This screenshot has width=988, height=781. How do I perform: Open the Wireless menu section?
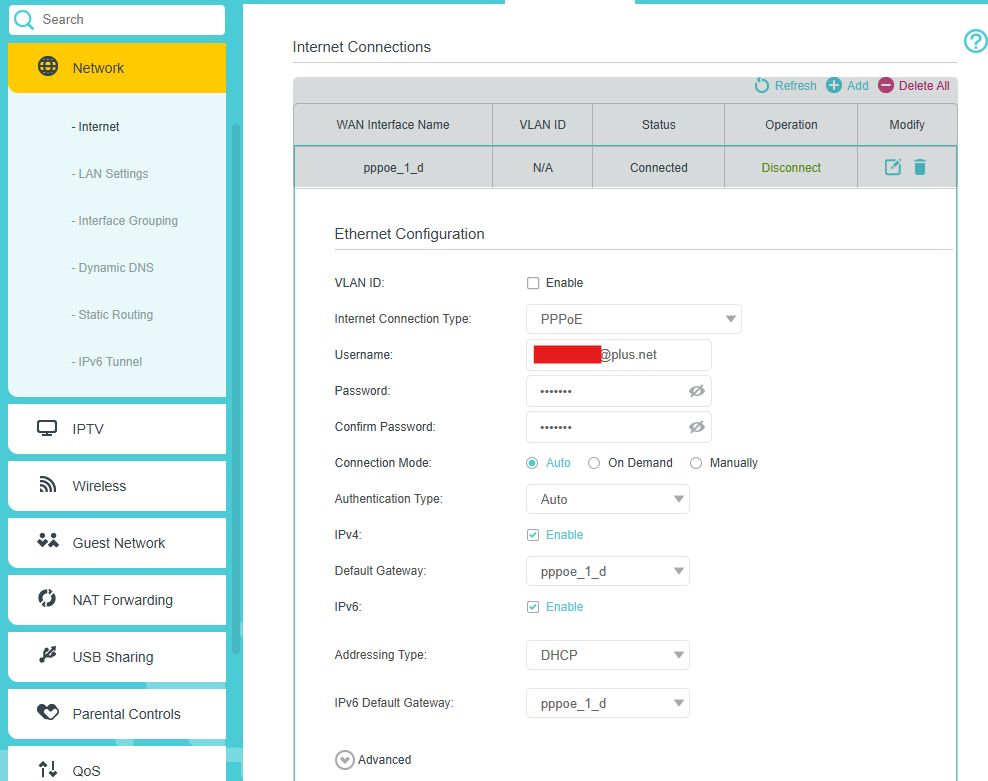(99, 486)
